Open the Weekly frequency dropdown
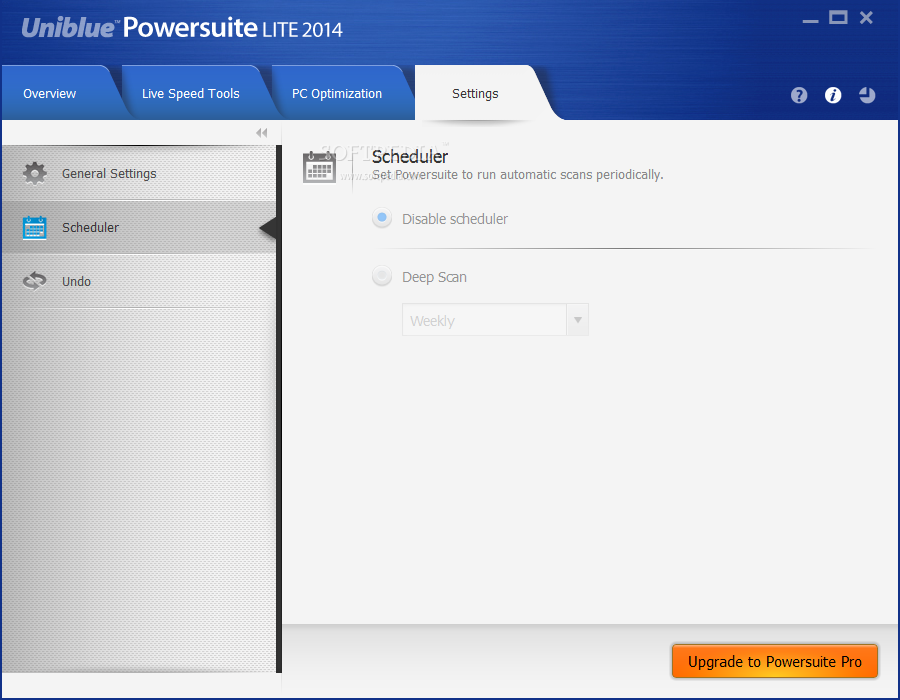Viewport: 900px width, 700px height. point(495,320)
